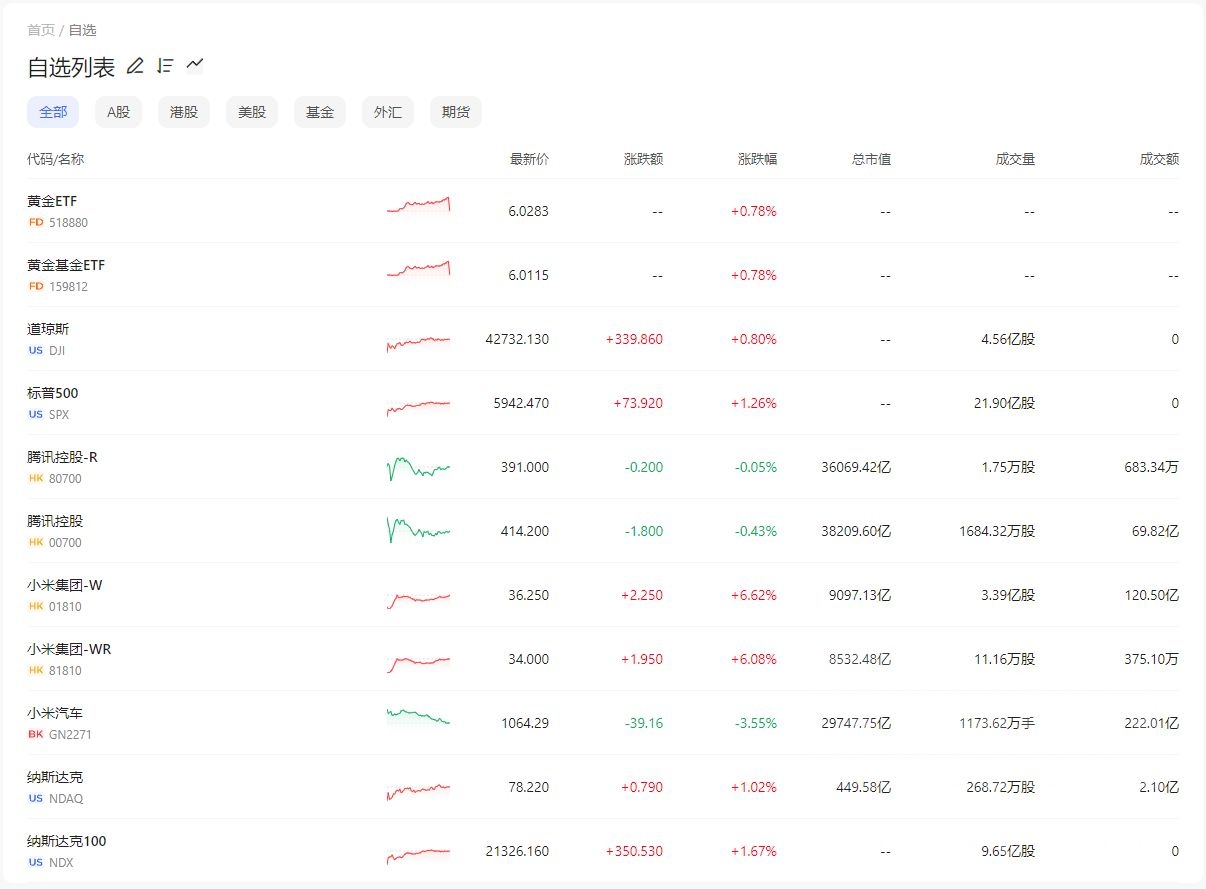The image size is (1206, 889).
Task: Switch to the A股 filter tab
Action: [x=117, y=112]
